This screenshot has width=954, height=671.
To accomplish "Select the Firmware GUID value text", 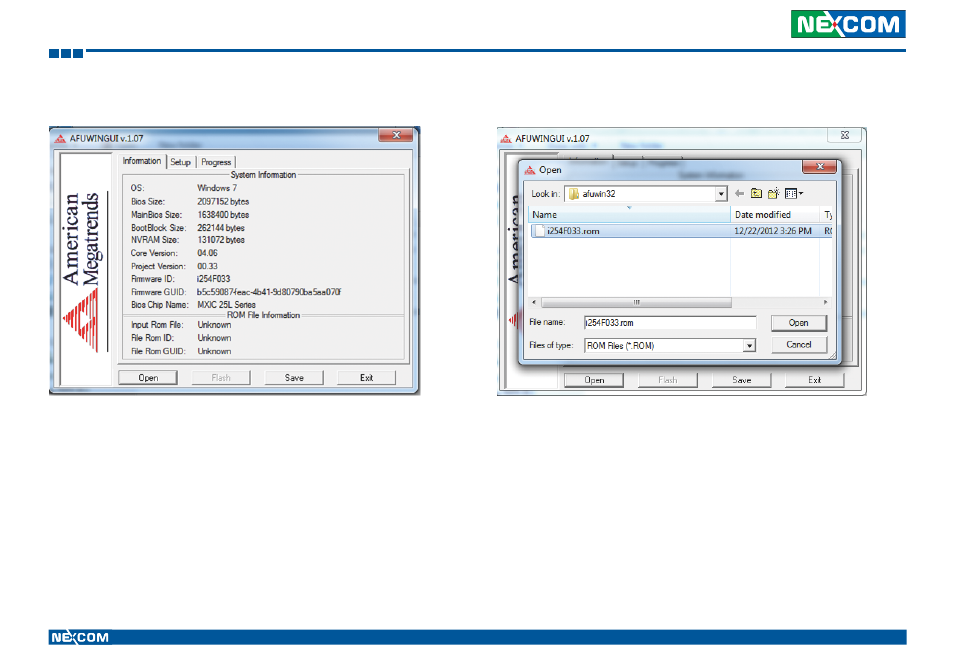I will pyautogui.click(x=269, y=292).
